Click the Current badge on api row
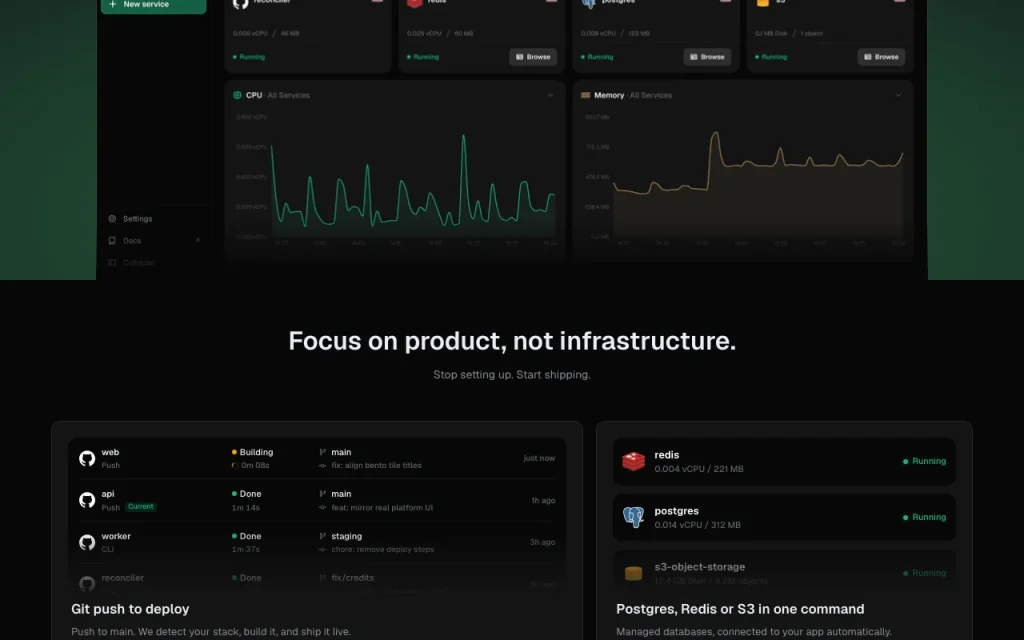This screenshot has height=640, width=1024. click(x=140, y=507)
